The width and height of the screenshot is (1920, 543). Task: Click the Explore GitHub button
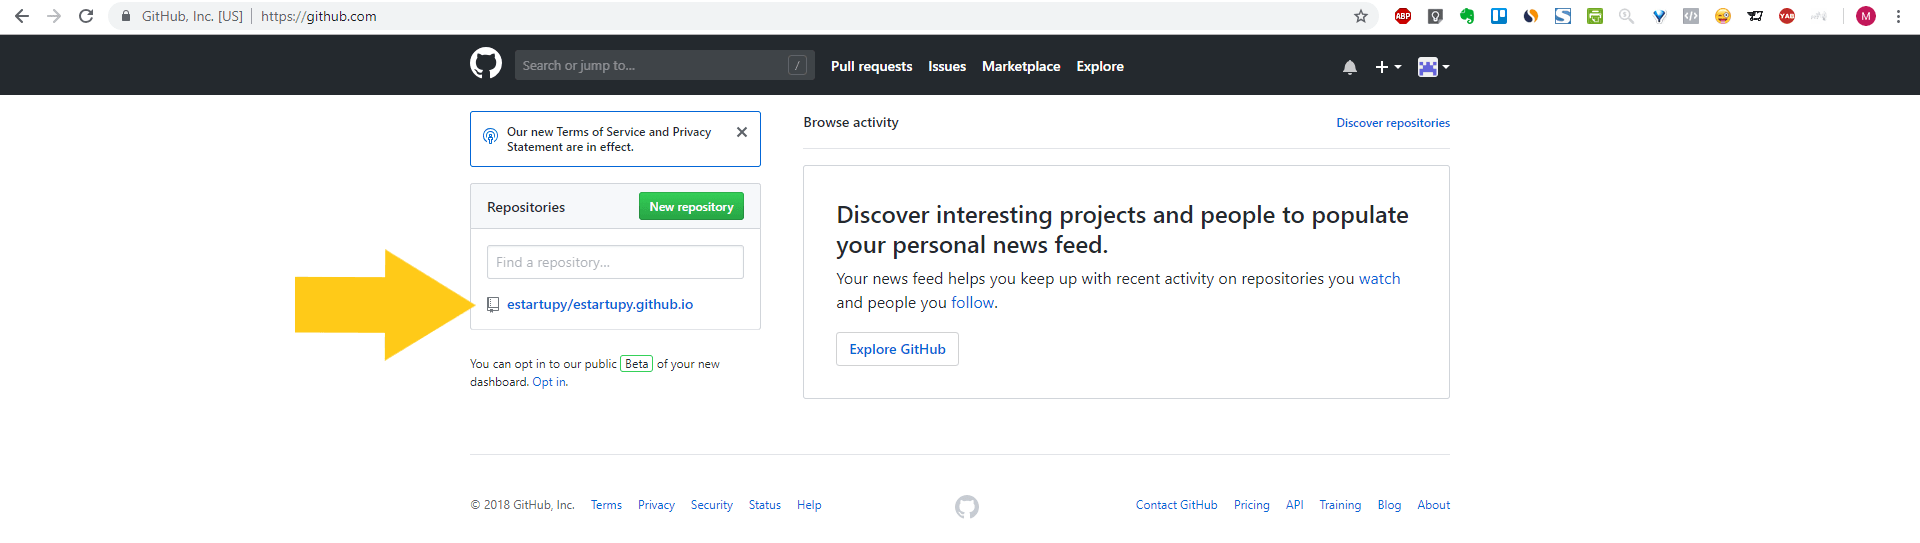[897, 349]
